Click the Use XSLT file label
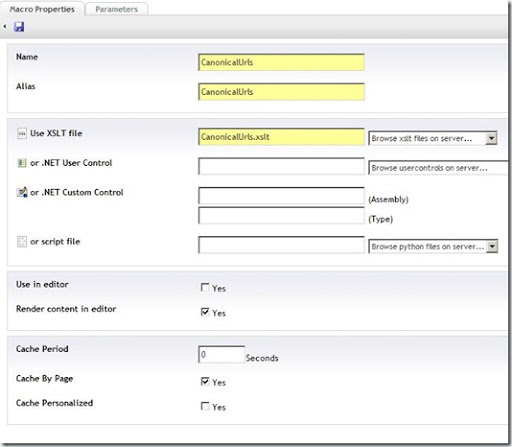The width and height of the screenshot is (512, 447). pos(56,133)
